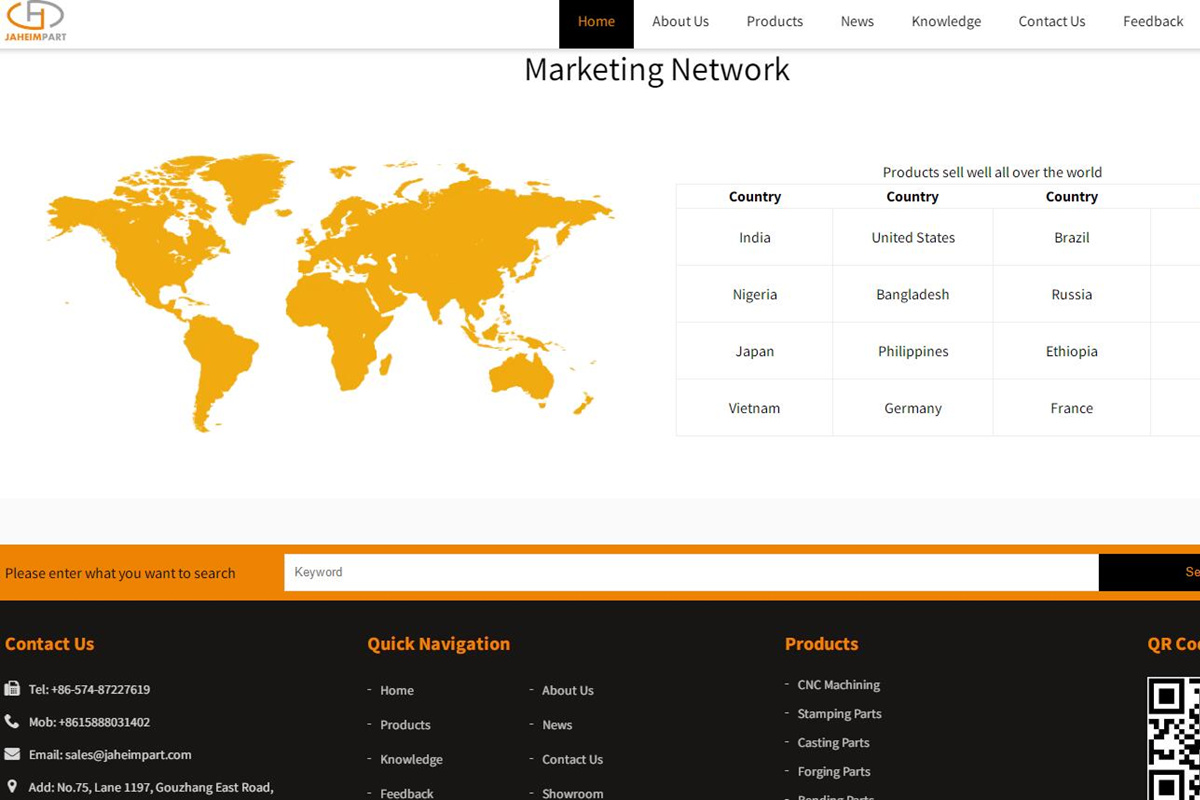The image size is (1200, 800).
Task: Follow the Stamping Parts footer link
Action: [839, 714]
